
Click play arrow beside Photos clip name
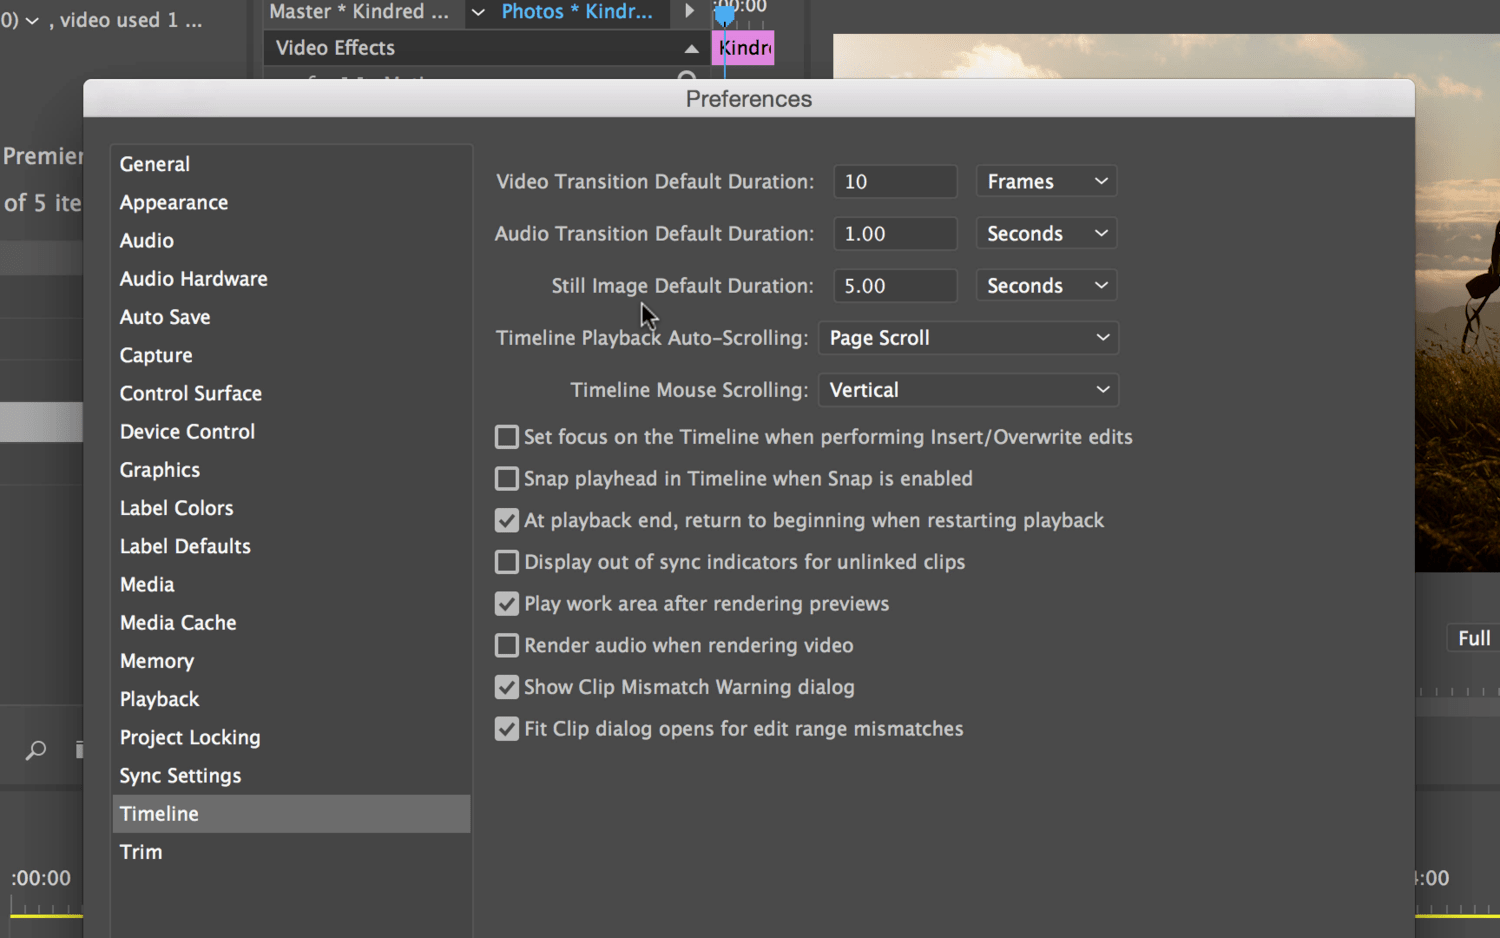coord(689,11)
